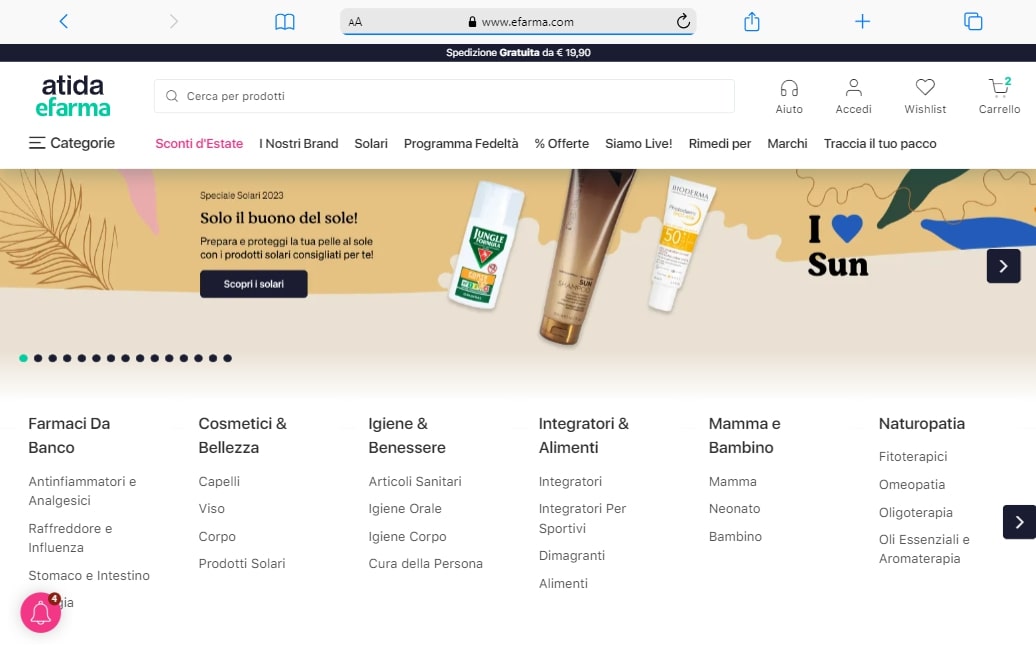
Task: Open the Wishlist heart icon
Action: click(925, 96)
